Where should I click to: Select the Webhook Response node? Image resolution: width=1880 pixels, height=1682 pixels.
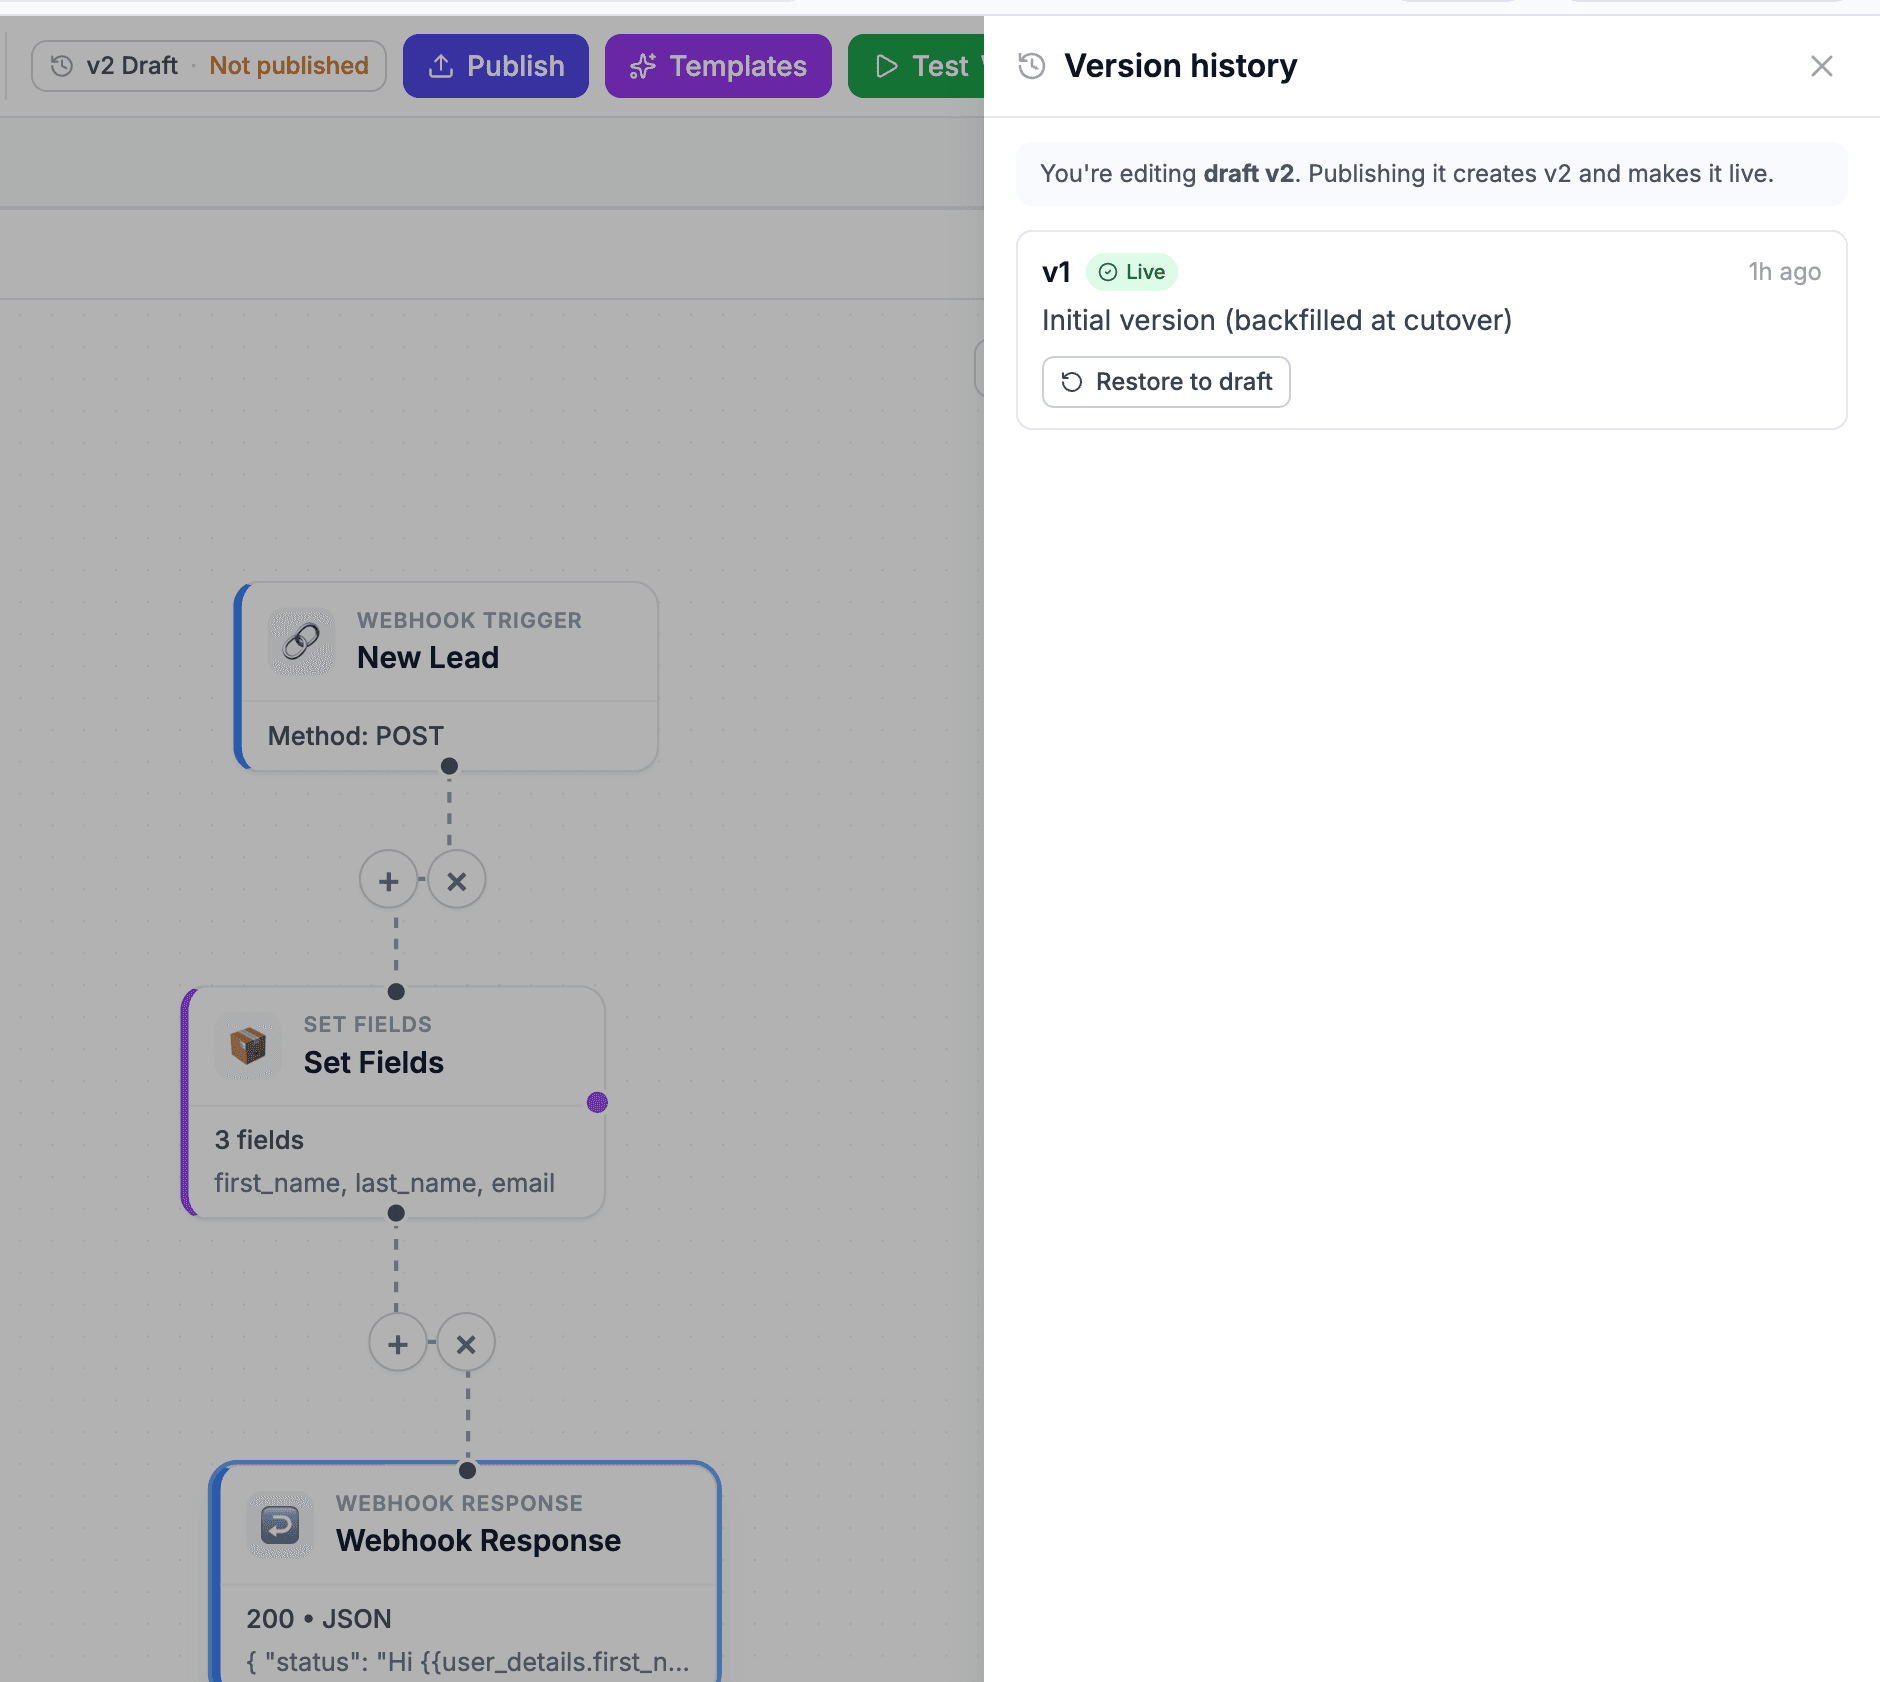tap(466, 1573)
